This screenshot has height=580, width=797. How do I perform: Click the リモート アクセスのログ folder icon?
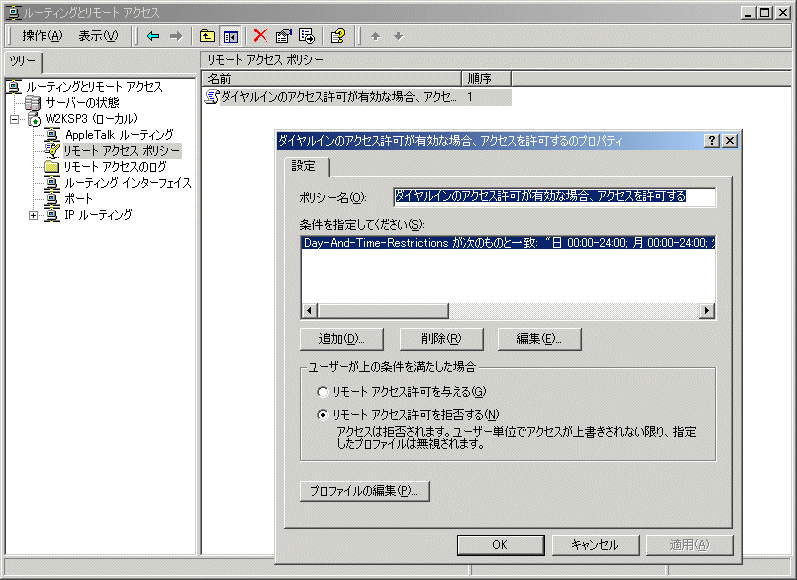51,167
